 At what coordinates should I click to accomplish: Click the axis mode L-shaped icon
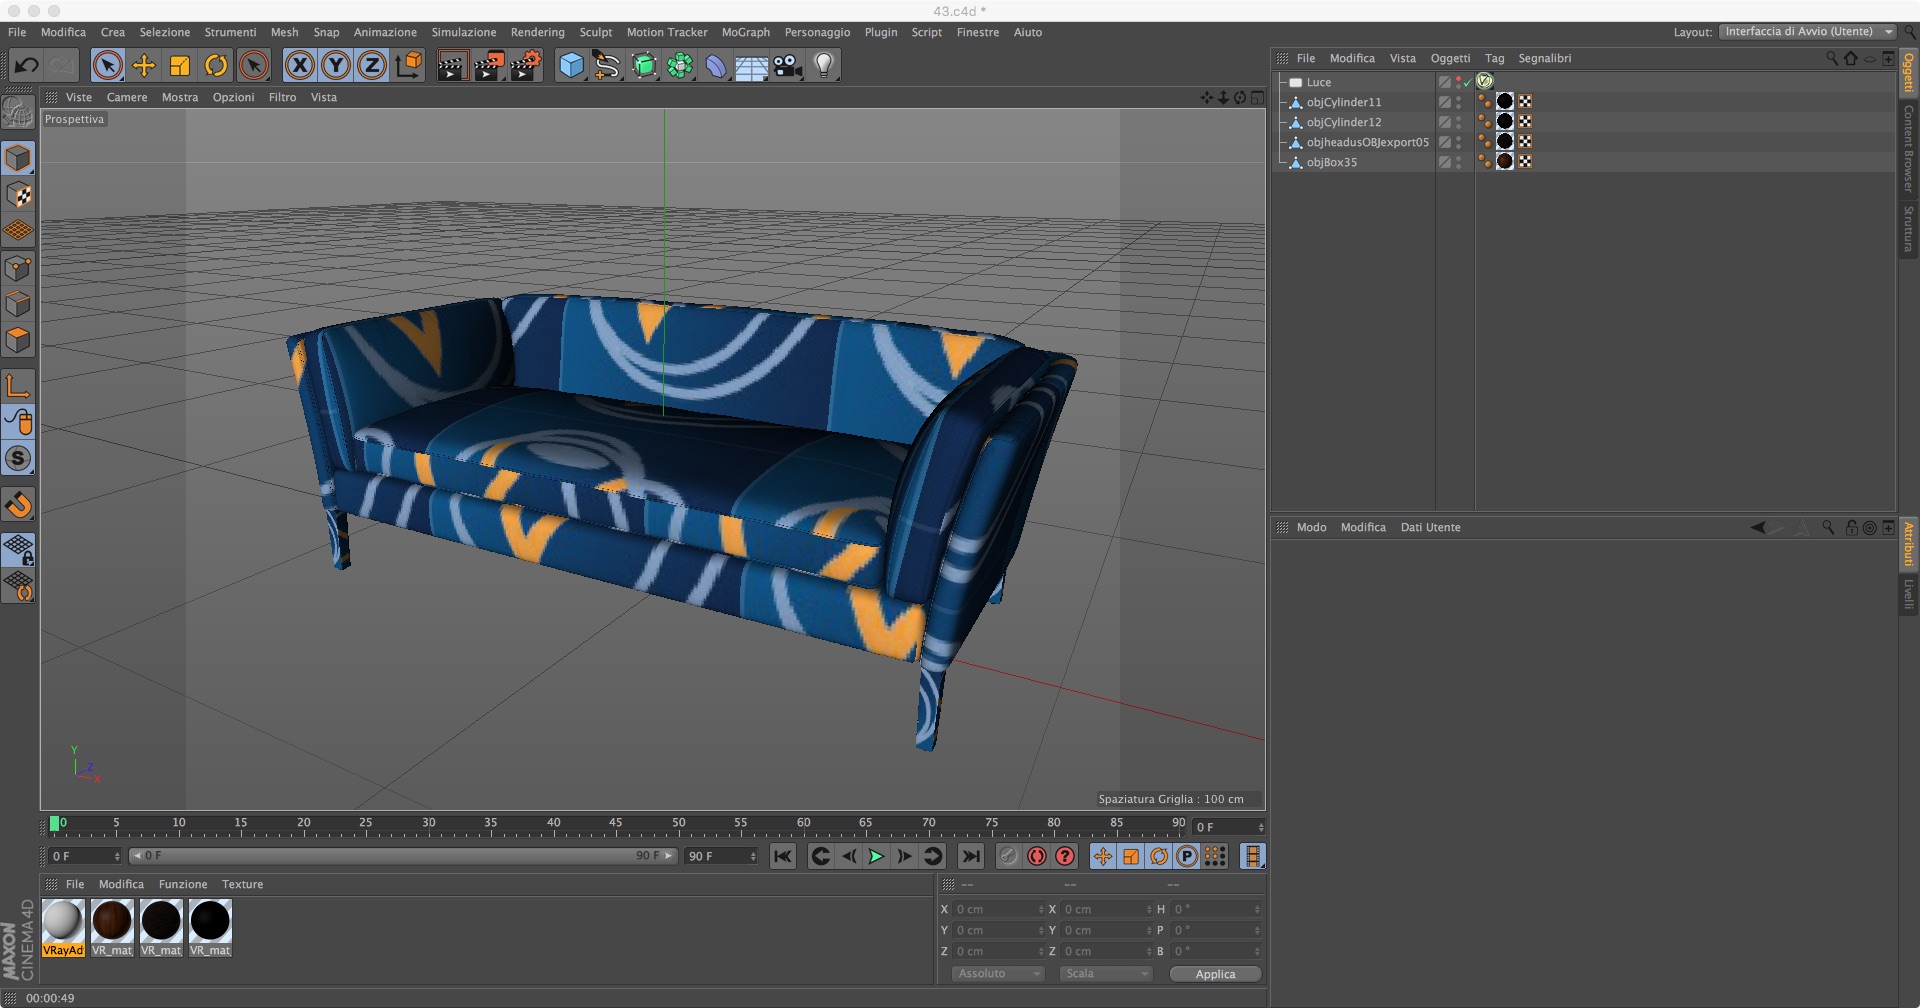pos(18,386)
